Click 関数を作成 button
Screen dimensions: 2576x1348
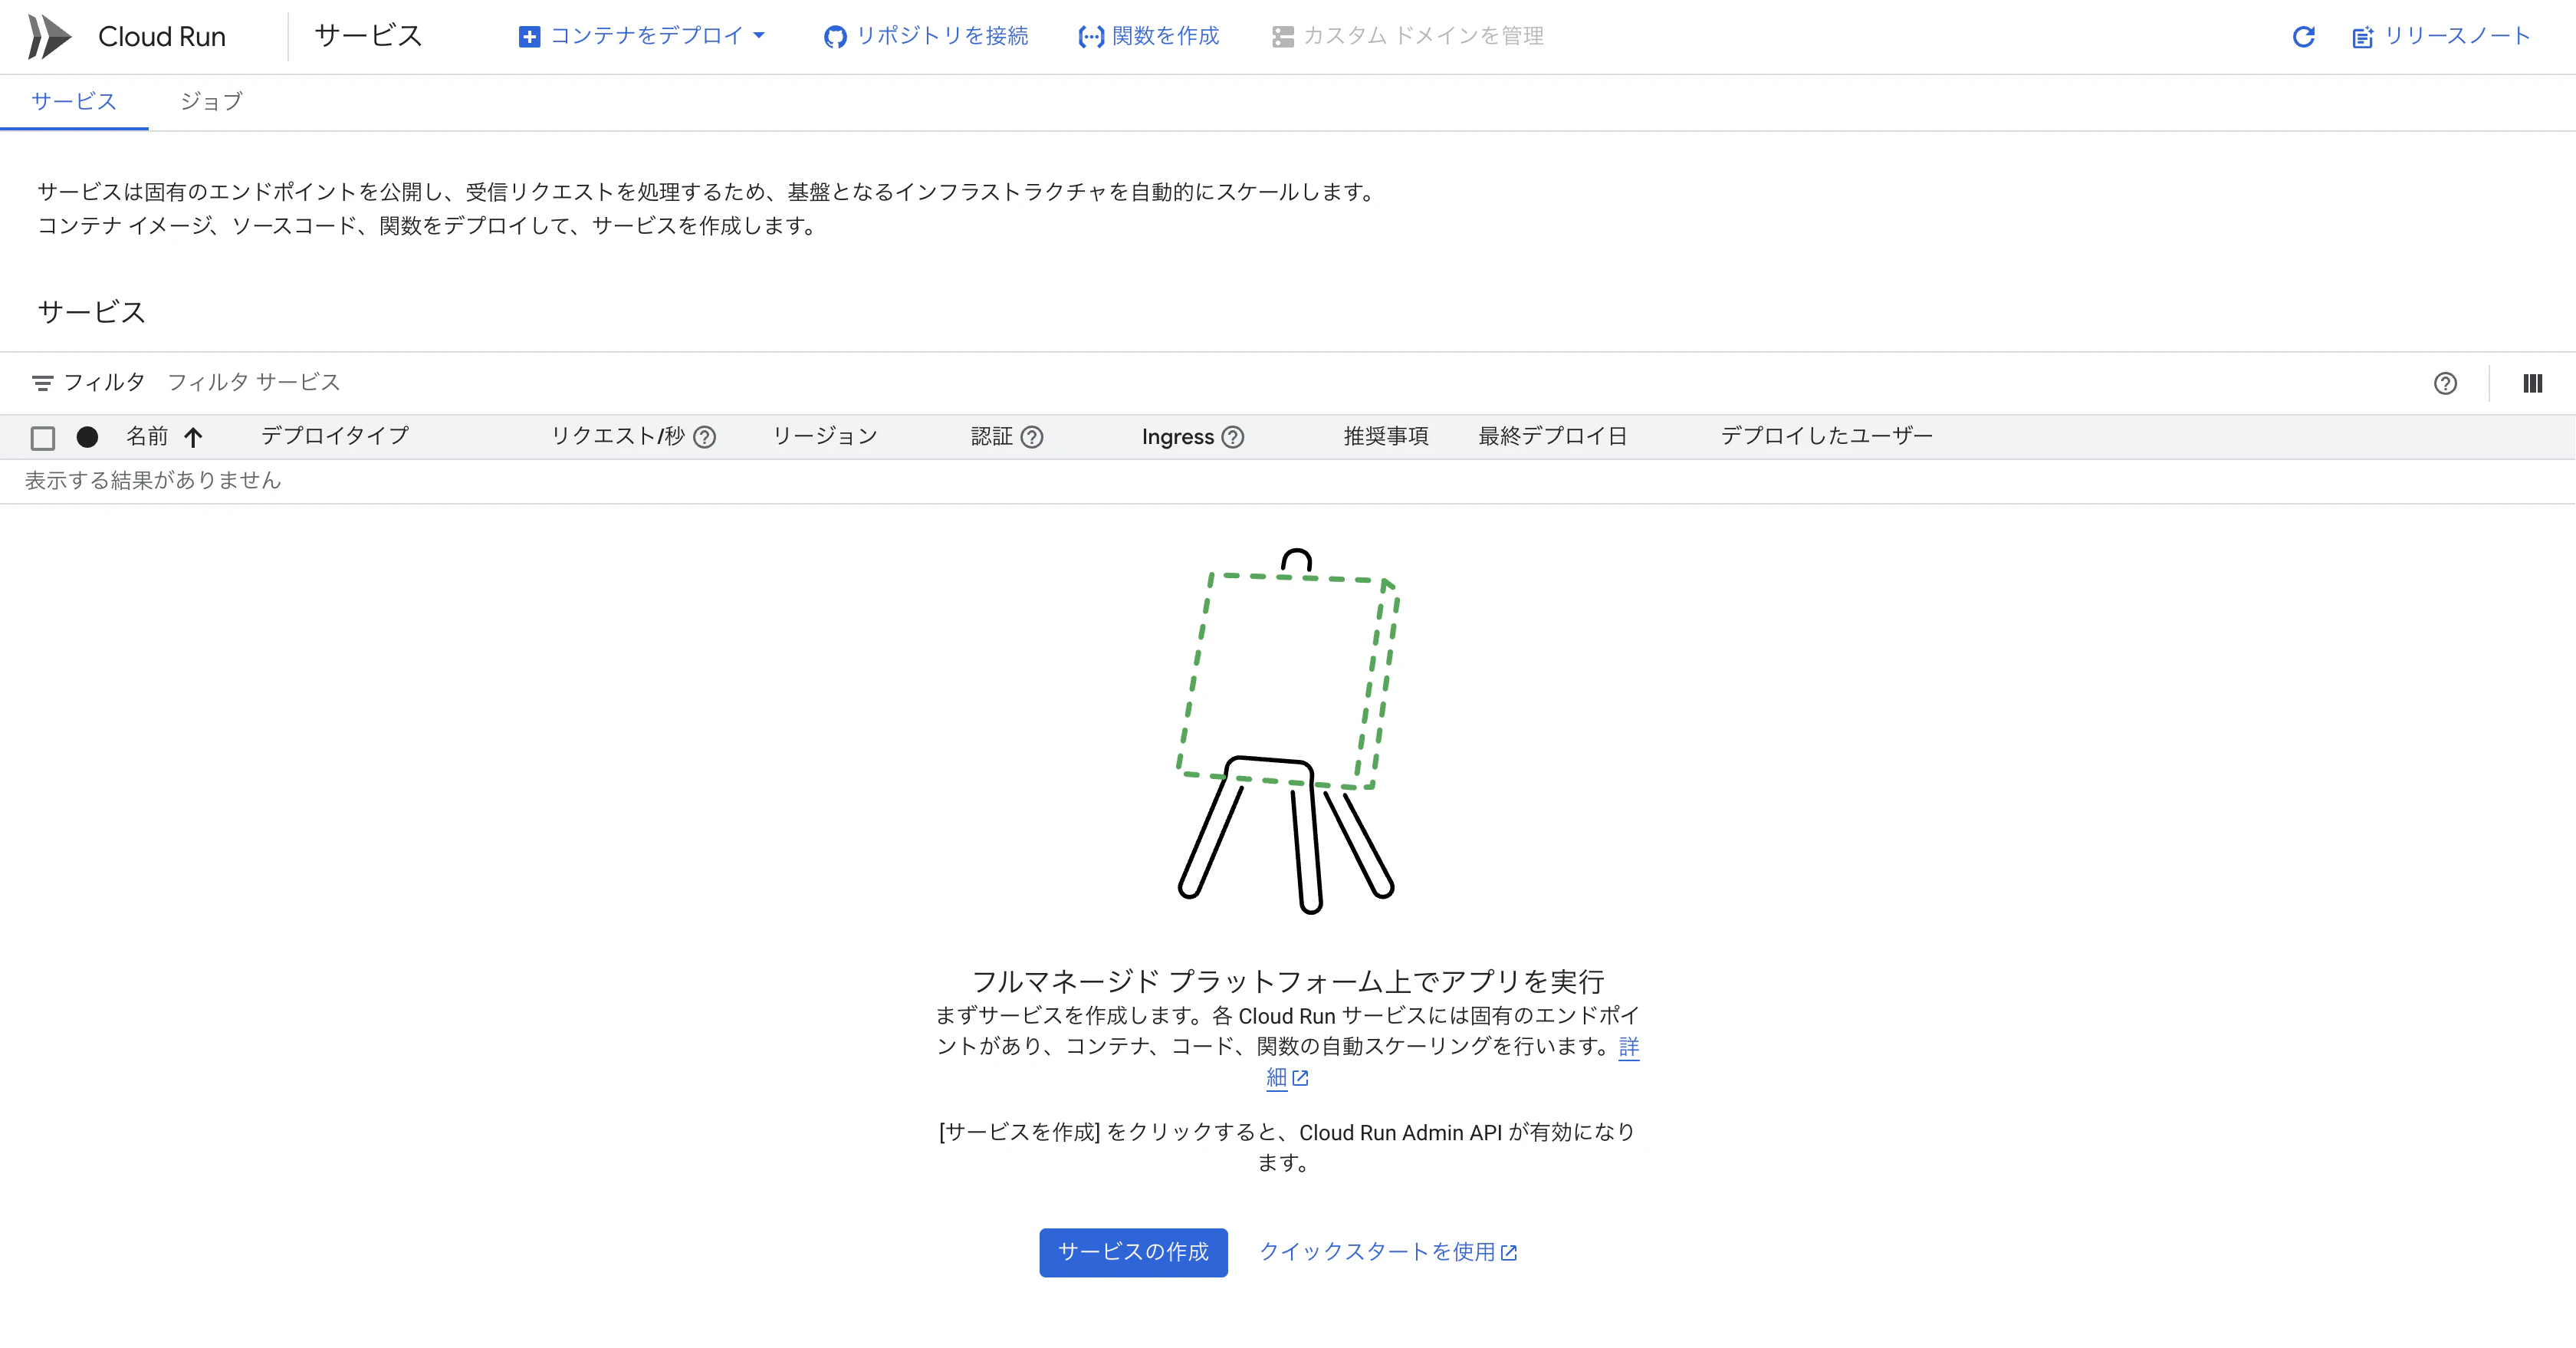pyautogui.click(x=1149, y=37)
